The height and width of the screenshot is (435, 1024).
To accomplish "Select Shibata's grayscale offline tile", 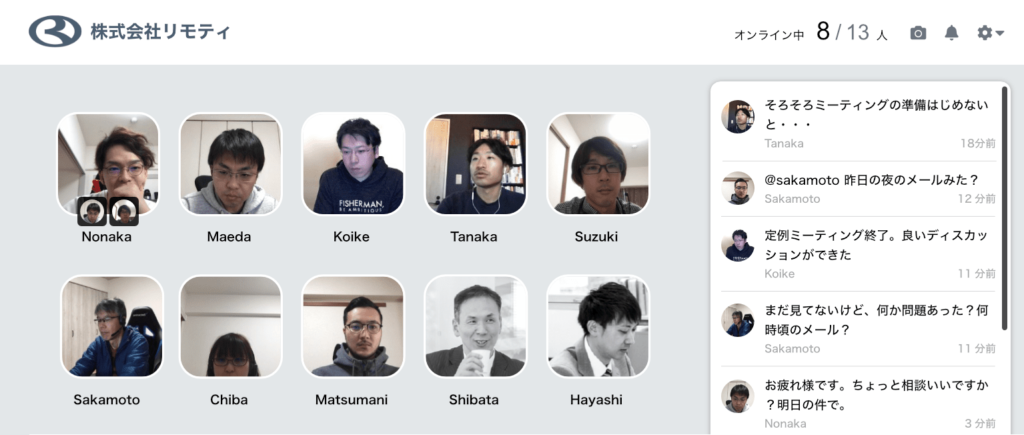I will click(475, 326).
